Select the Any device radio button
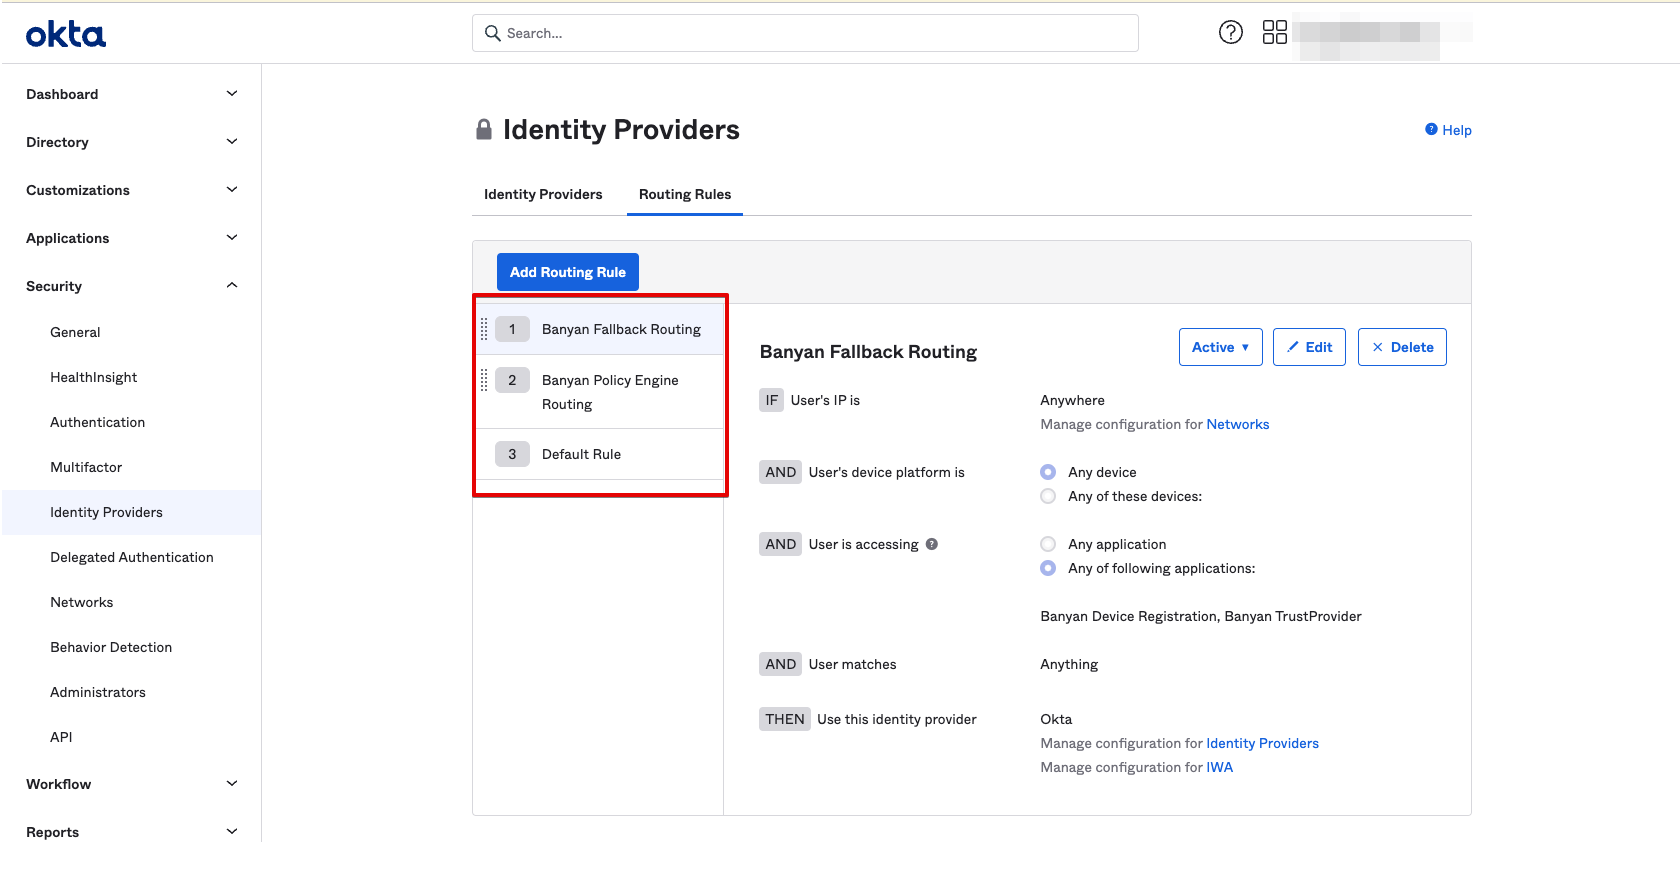 pos(1048,472)
